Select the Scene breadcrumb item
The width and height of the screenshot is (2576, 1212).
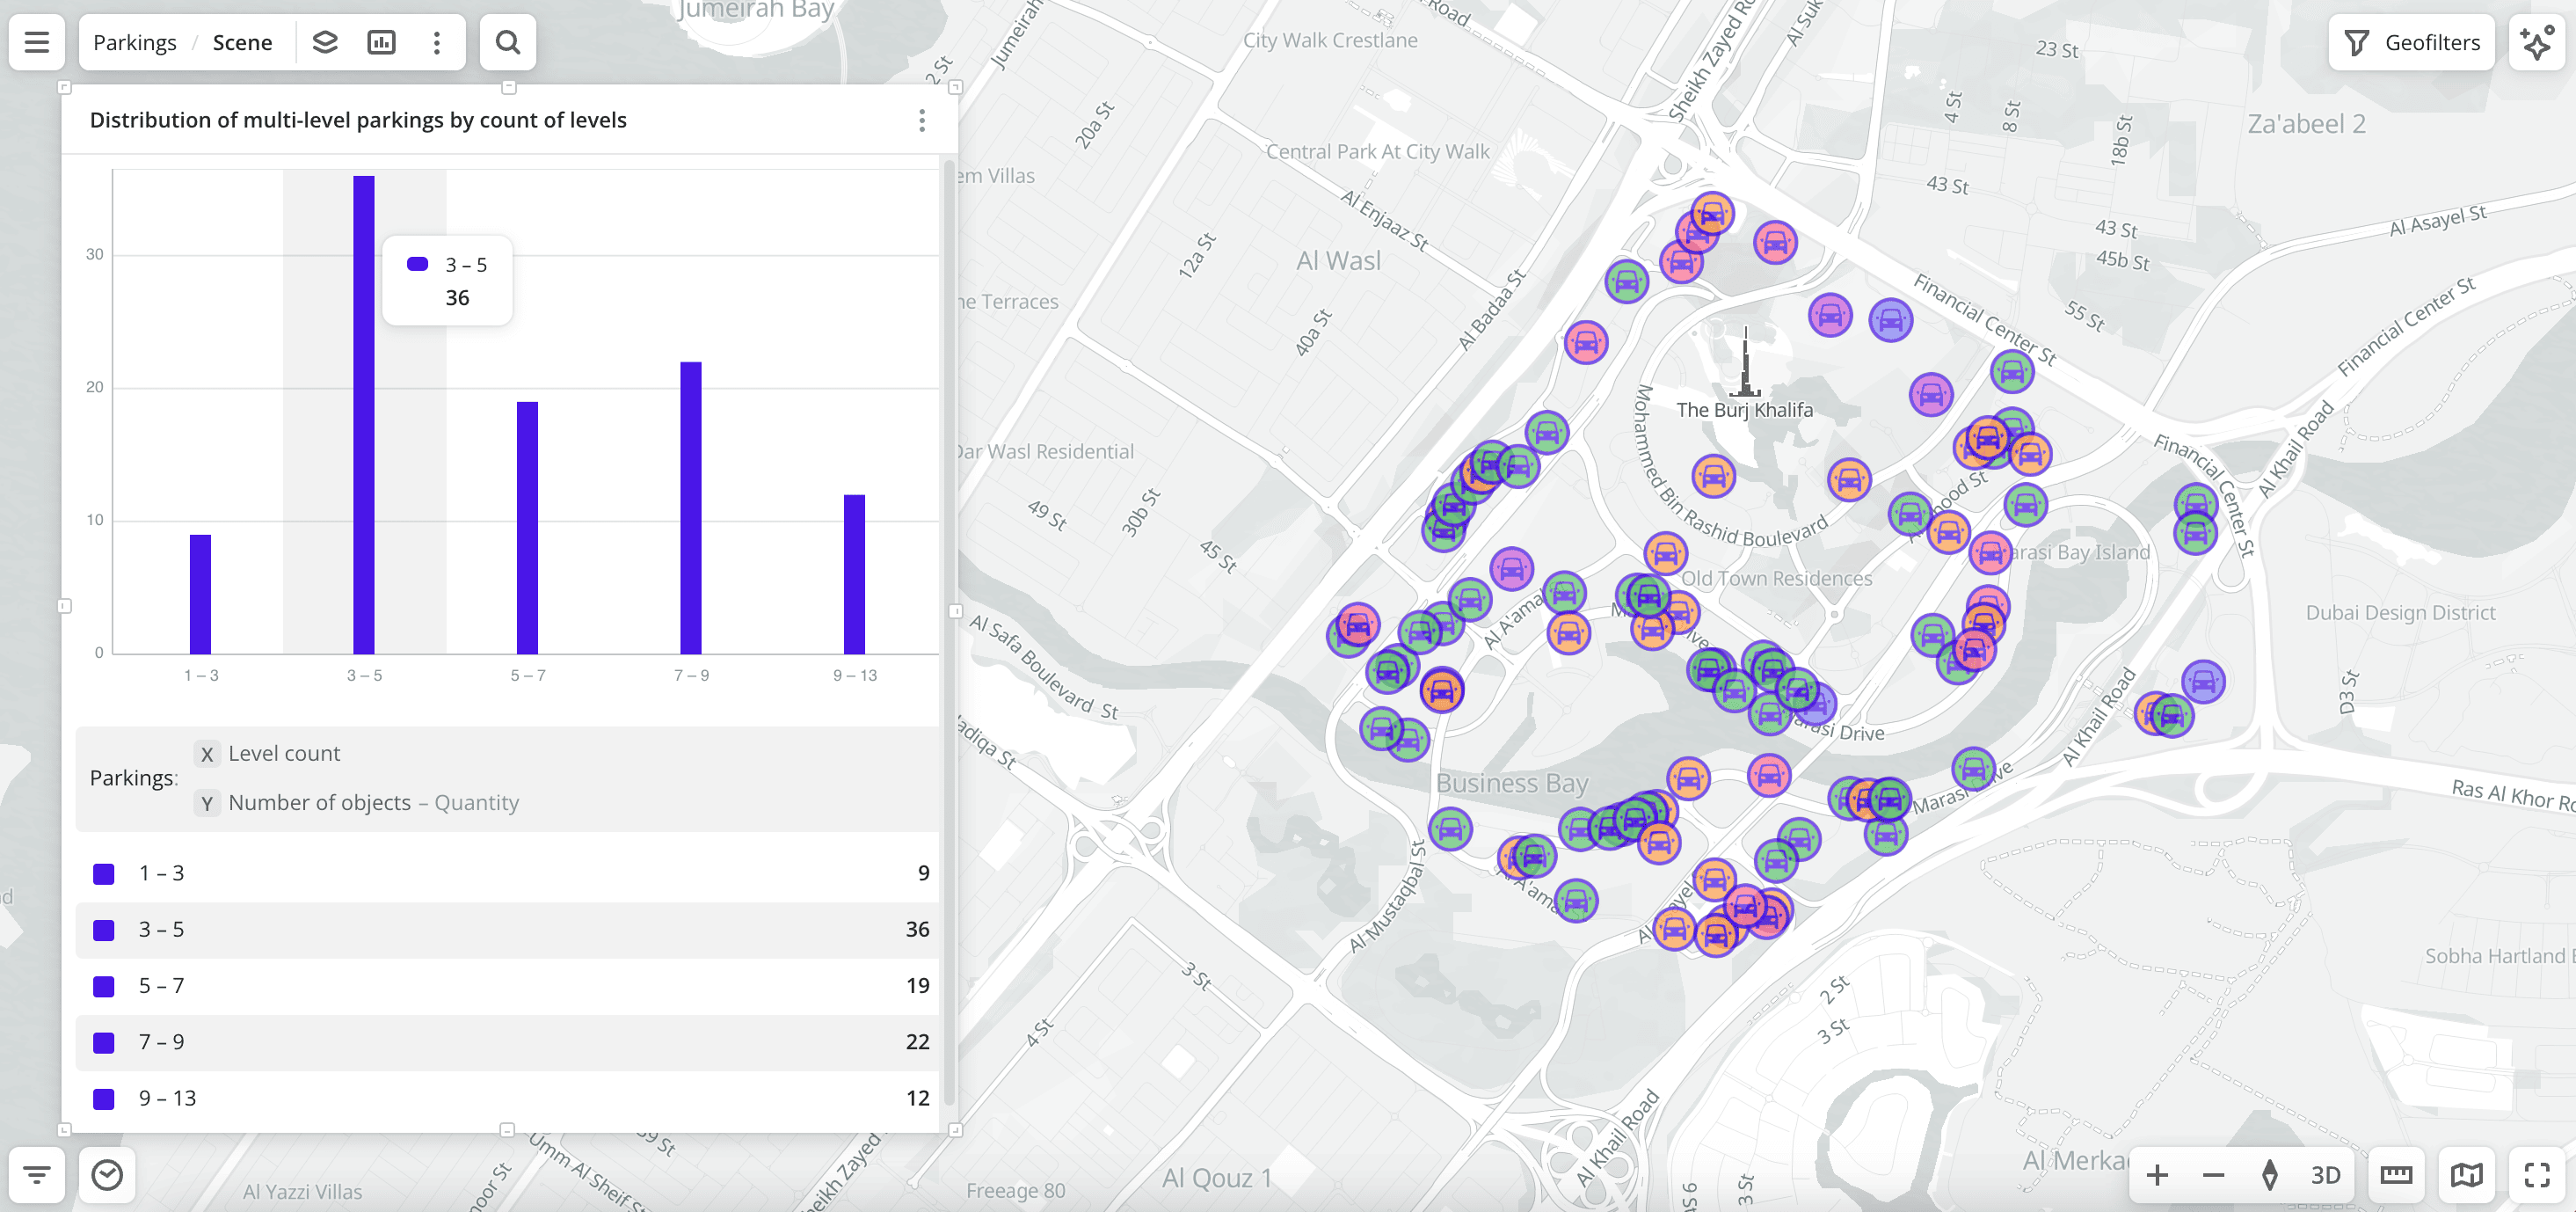242,42
